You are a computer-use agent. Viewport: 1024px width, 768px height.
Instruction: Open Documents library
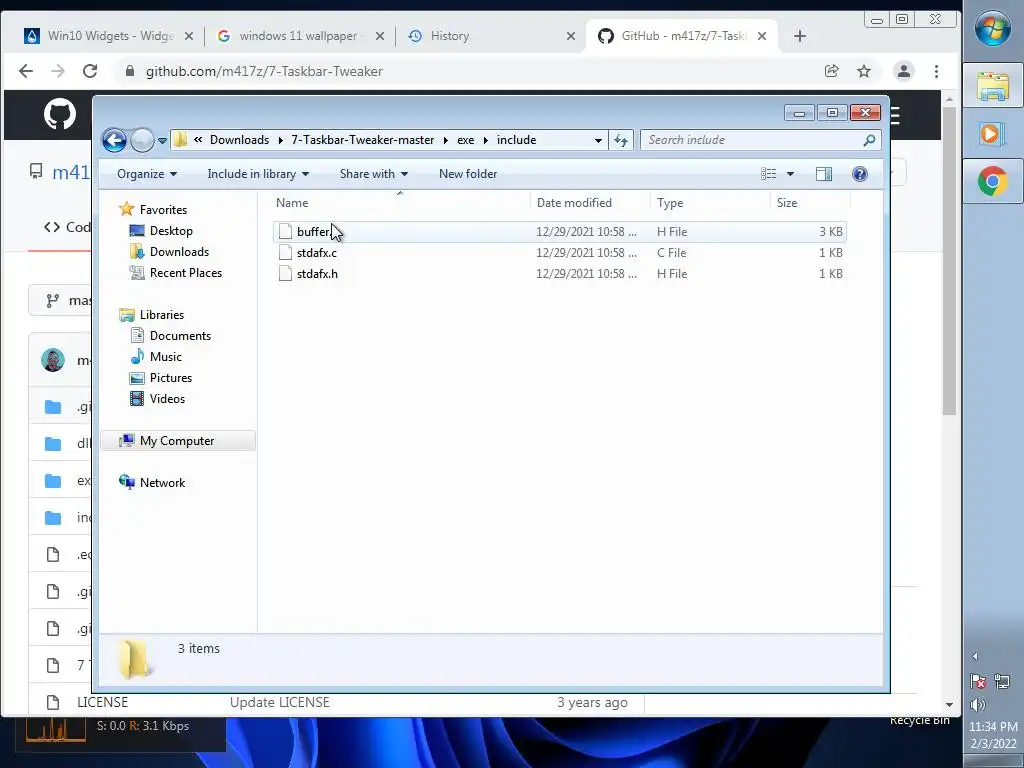tap(180, 336)
